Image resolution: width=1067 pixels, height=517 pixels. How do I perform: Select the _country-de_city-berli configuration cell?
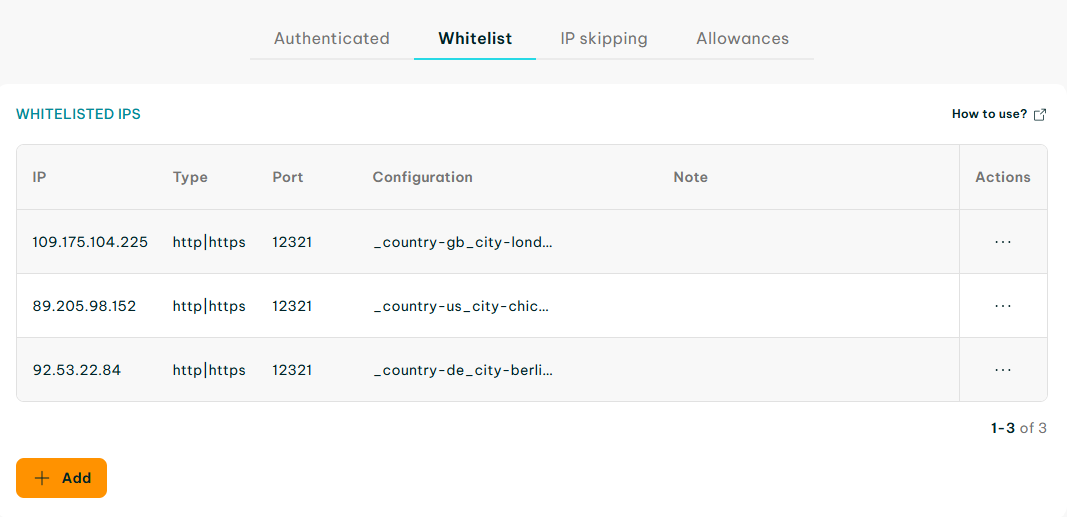click(x=463, y=371)
